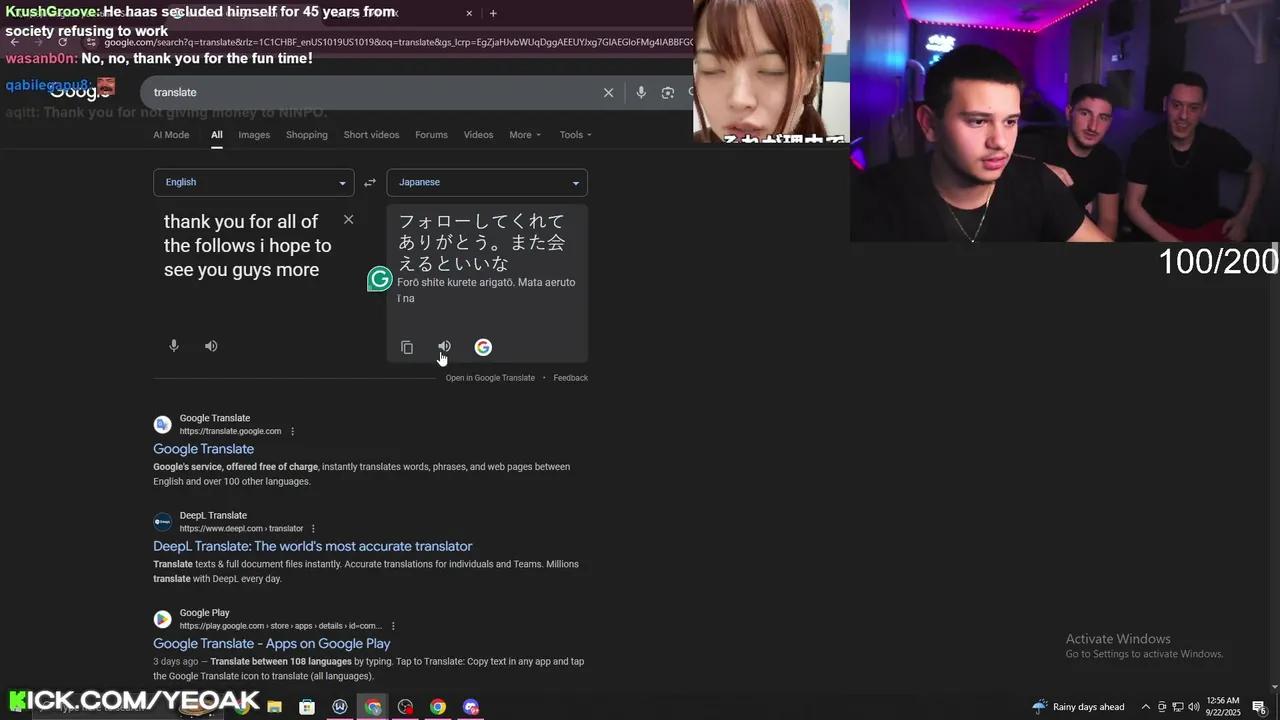Open Microsoft Store from the taskbar
Viewport: 1280px width, 720px height.
tap(307, 707)
